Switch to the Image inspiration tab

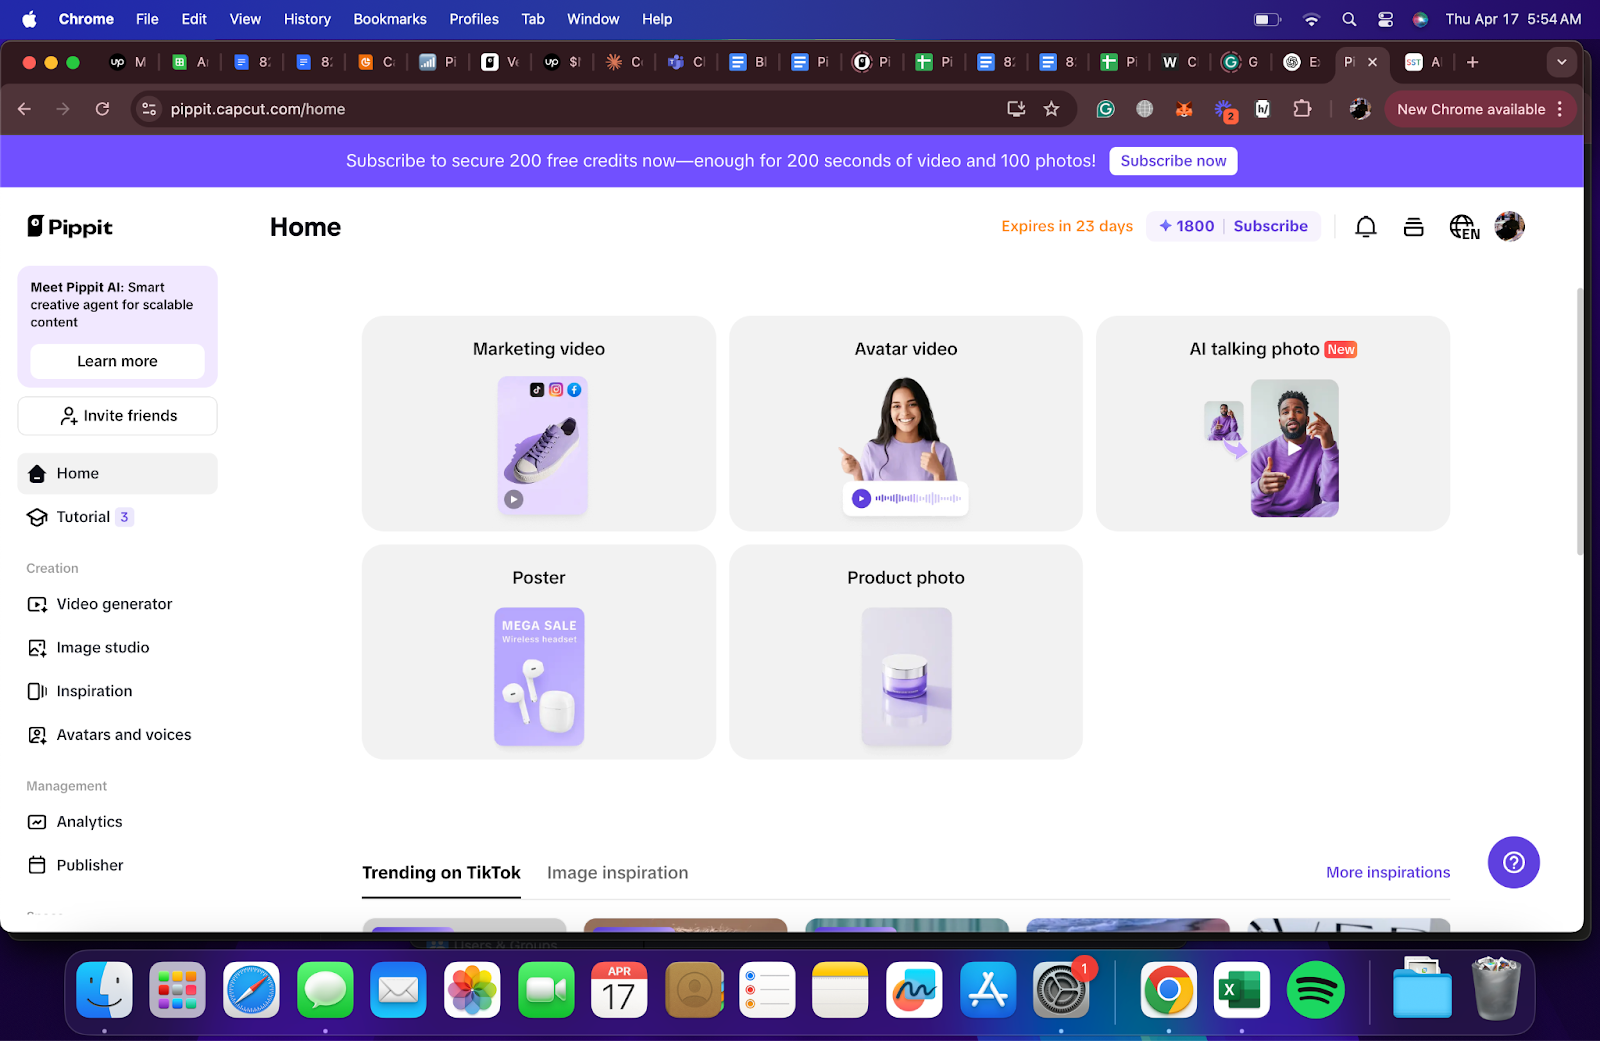(617, 872)
